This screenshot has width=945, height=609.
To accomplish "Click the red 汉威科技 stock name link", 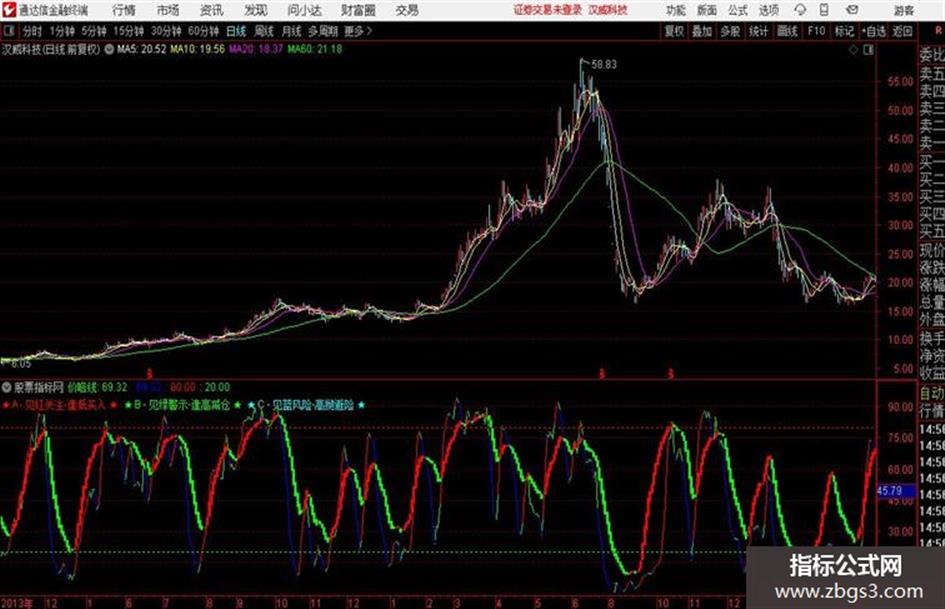I will tap(608, 10).
